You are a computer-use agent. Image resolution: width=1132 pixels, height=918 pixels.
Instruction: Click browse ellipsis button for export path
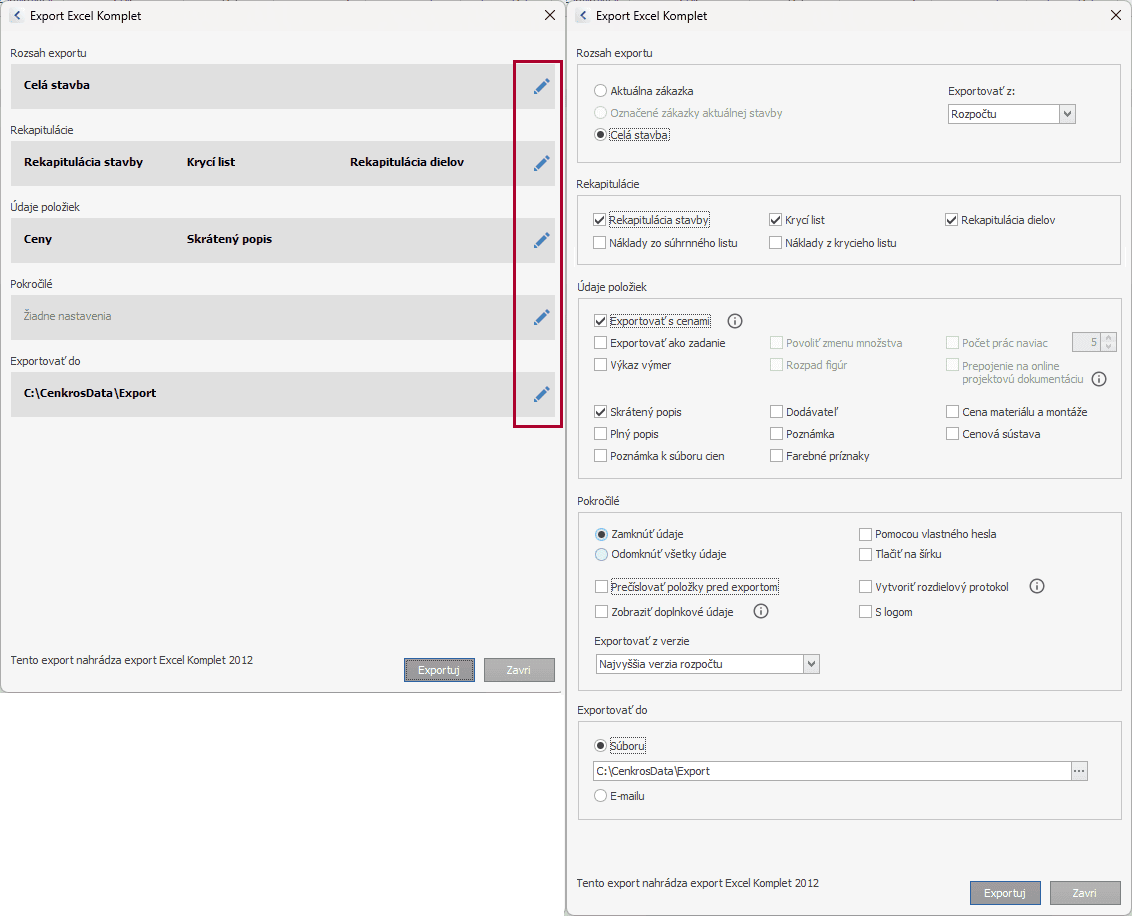pyautogui.click(x=1079, y=771)
